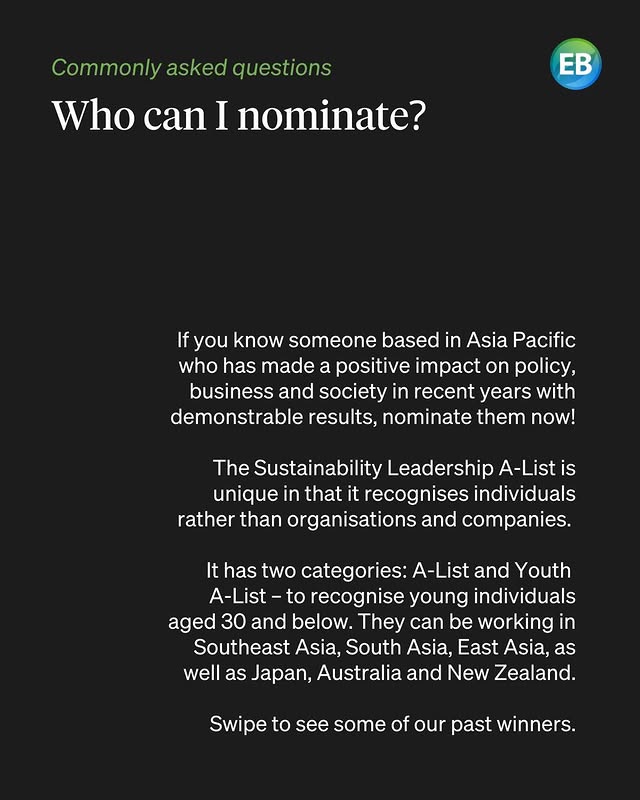Click the word "Japan" in the last paragraph
This screenshot has width=640, height=800.
pyautogui.click(x=280, y=673)
